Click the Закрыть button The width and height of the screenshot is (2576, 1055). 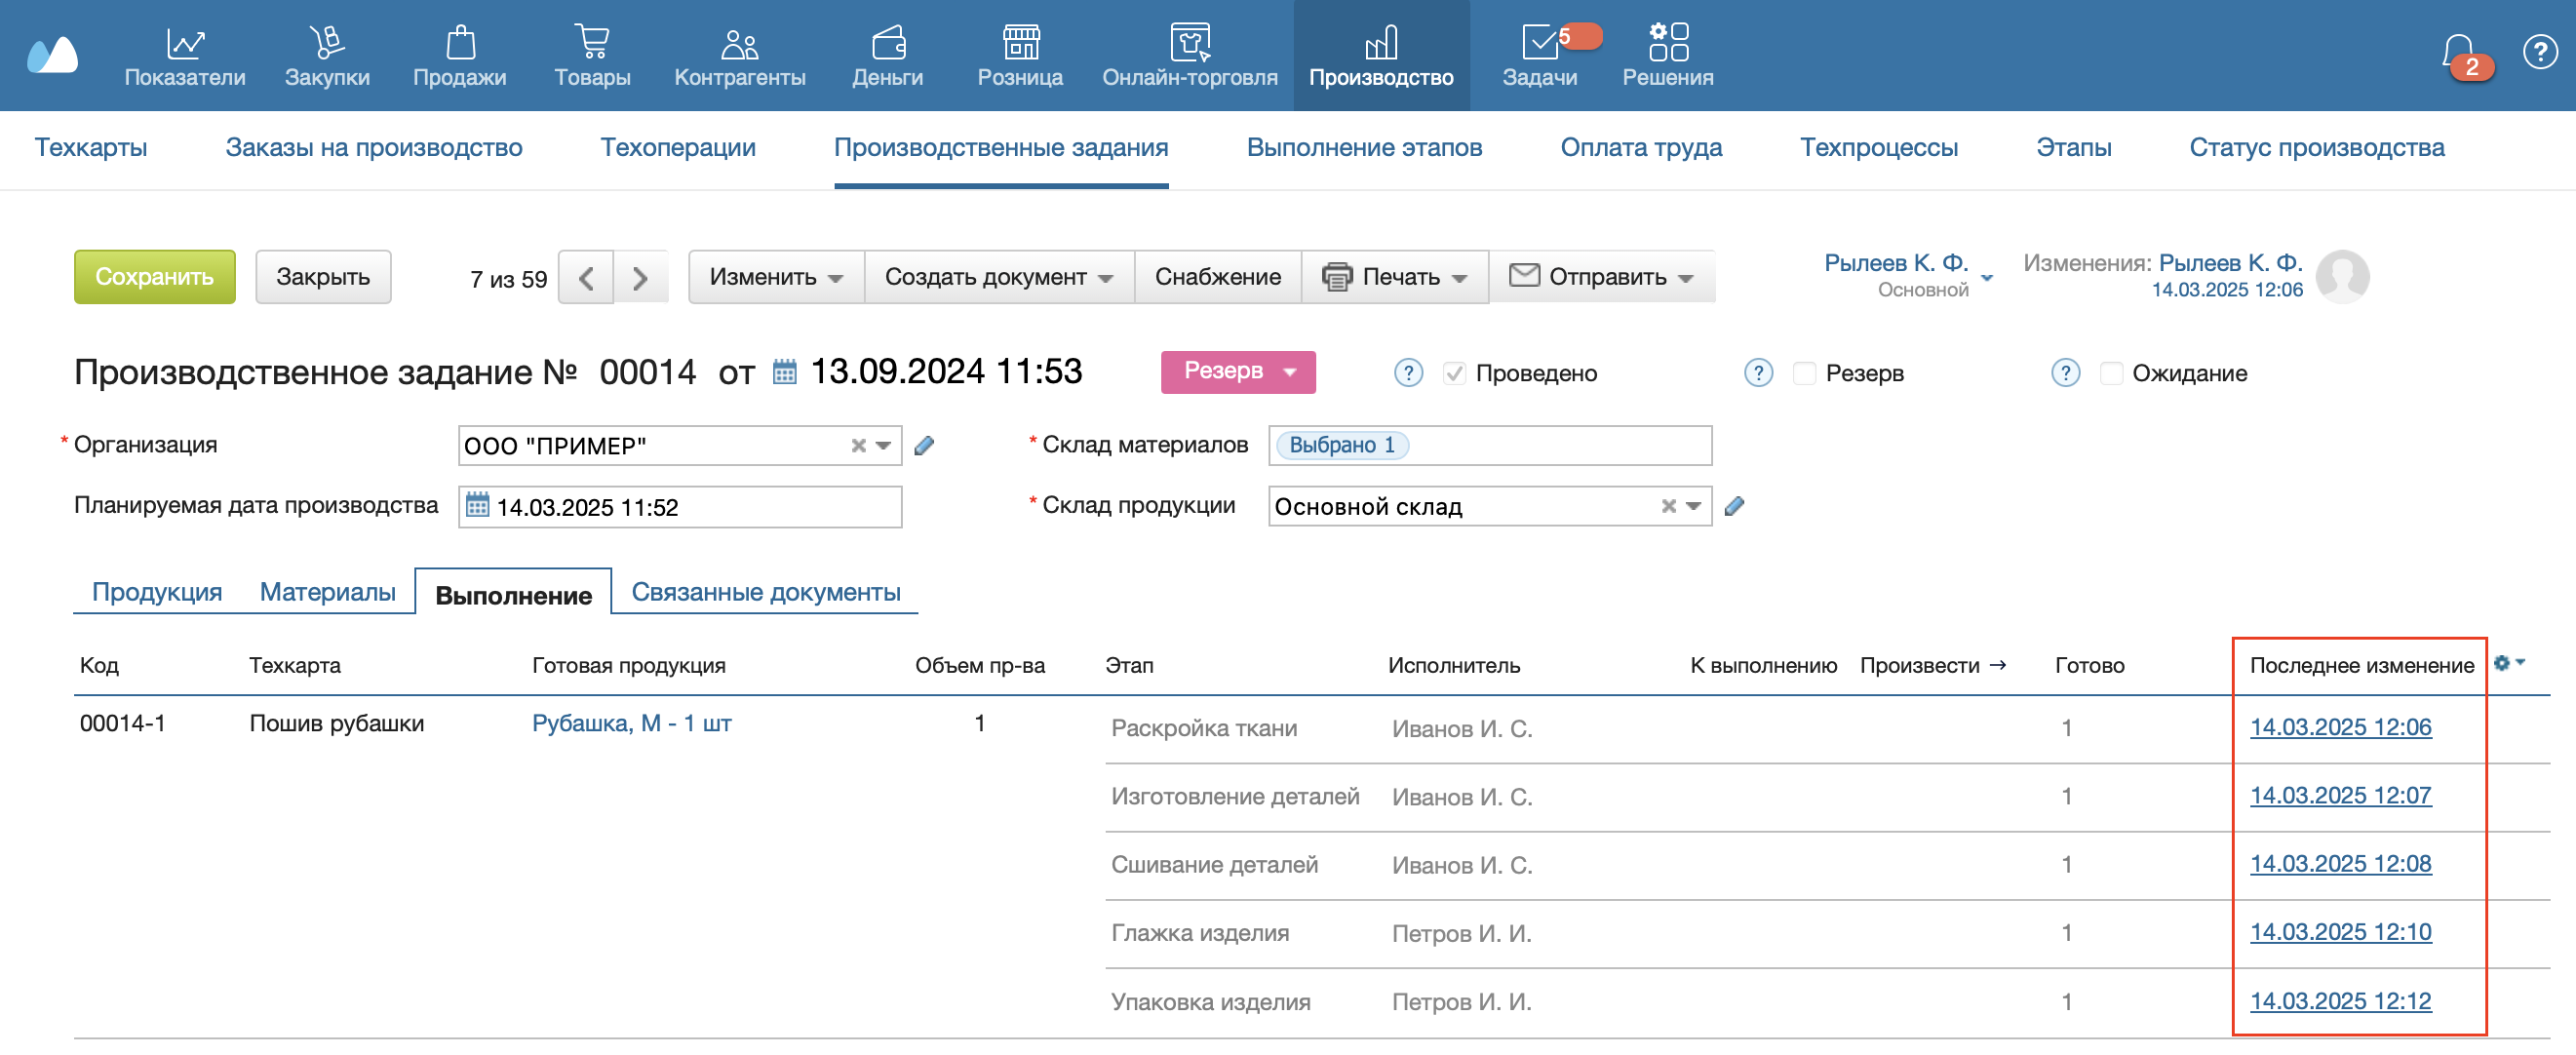(323, 277)
